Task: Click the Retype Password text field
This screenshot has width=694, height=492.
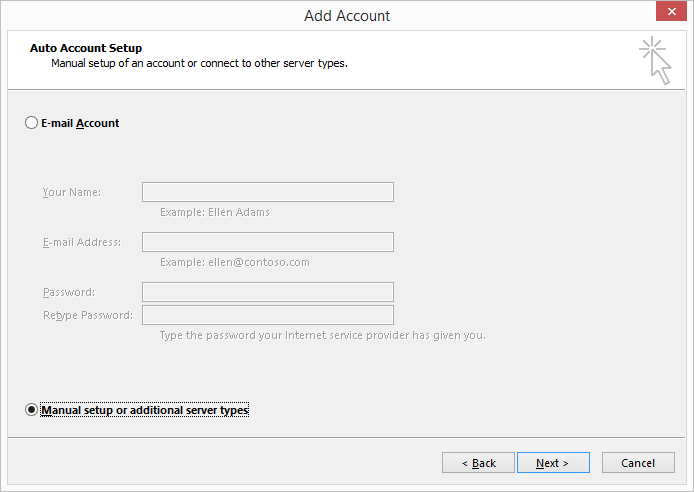Action: coord(268,315)
